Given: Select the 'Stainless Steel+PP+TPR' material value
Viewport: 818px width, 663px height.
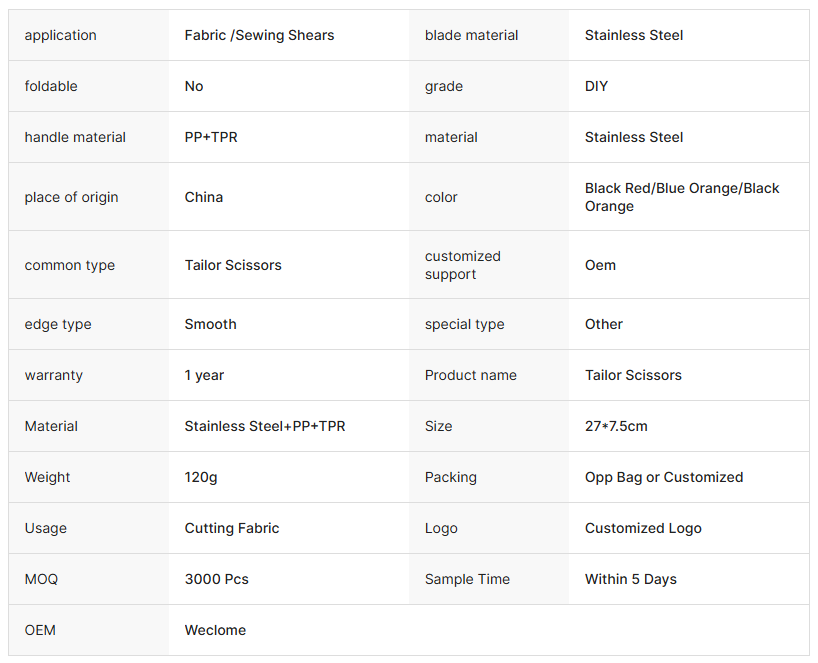Looking at the screenshot, I should point(265,426).
